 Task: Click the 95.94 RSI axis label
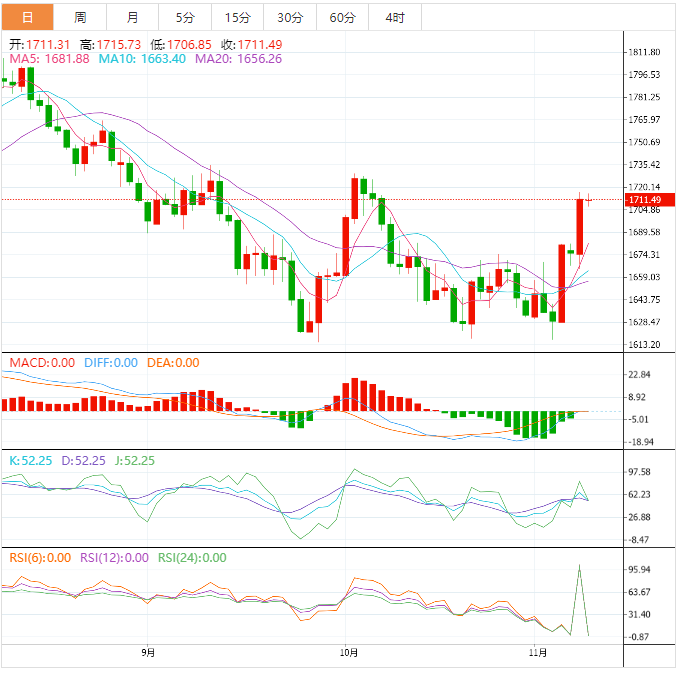coord(639,569)
